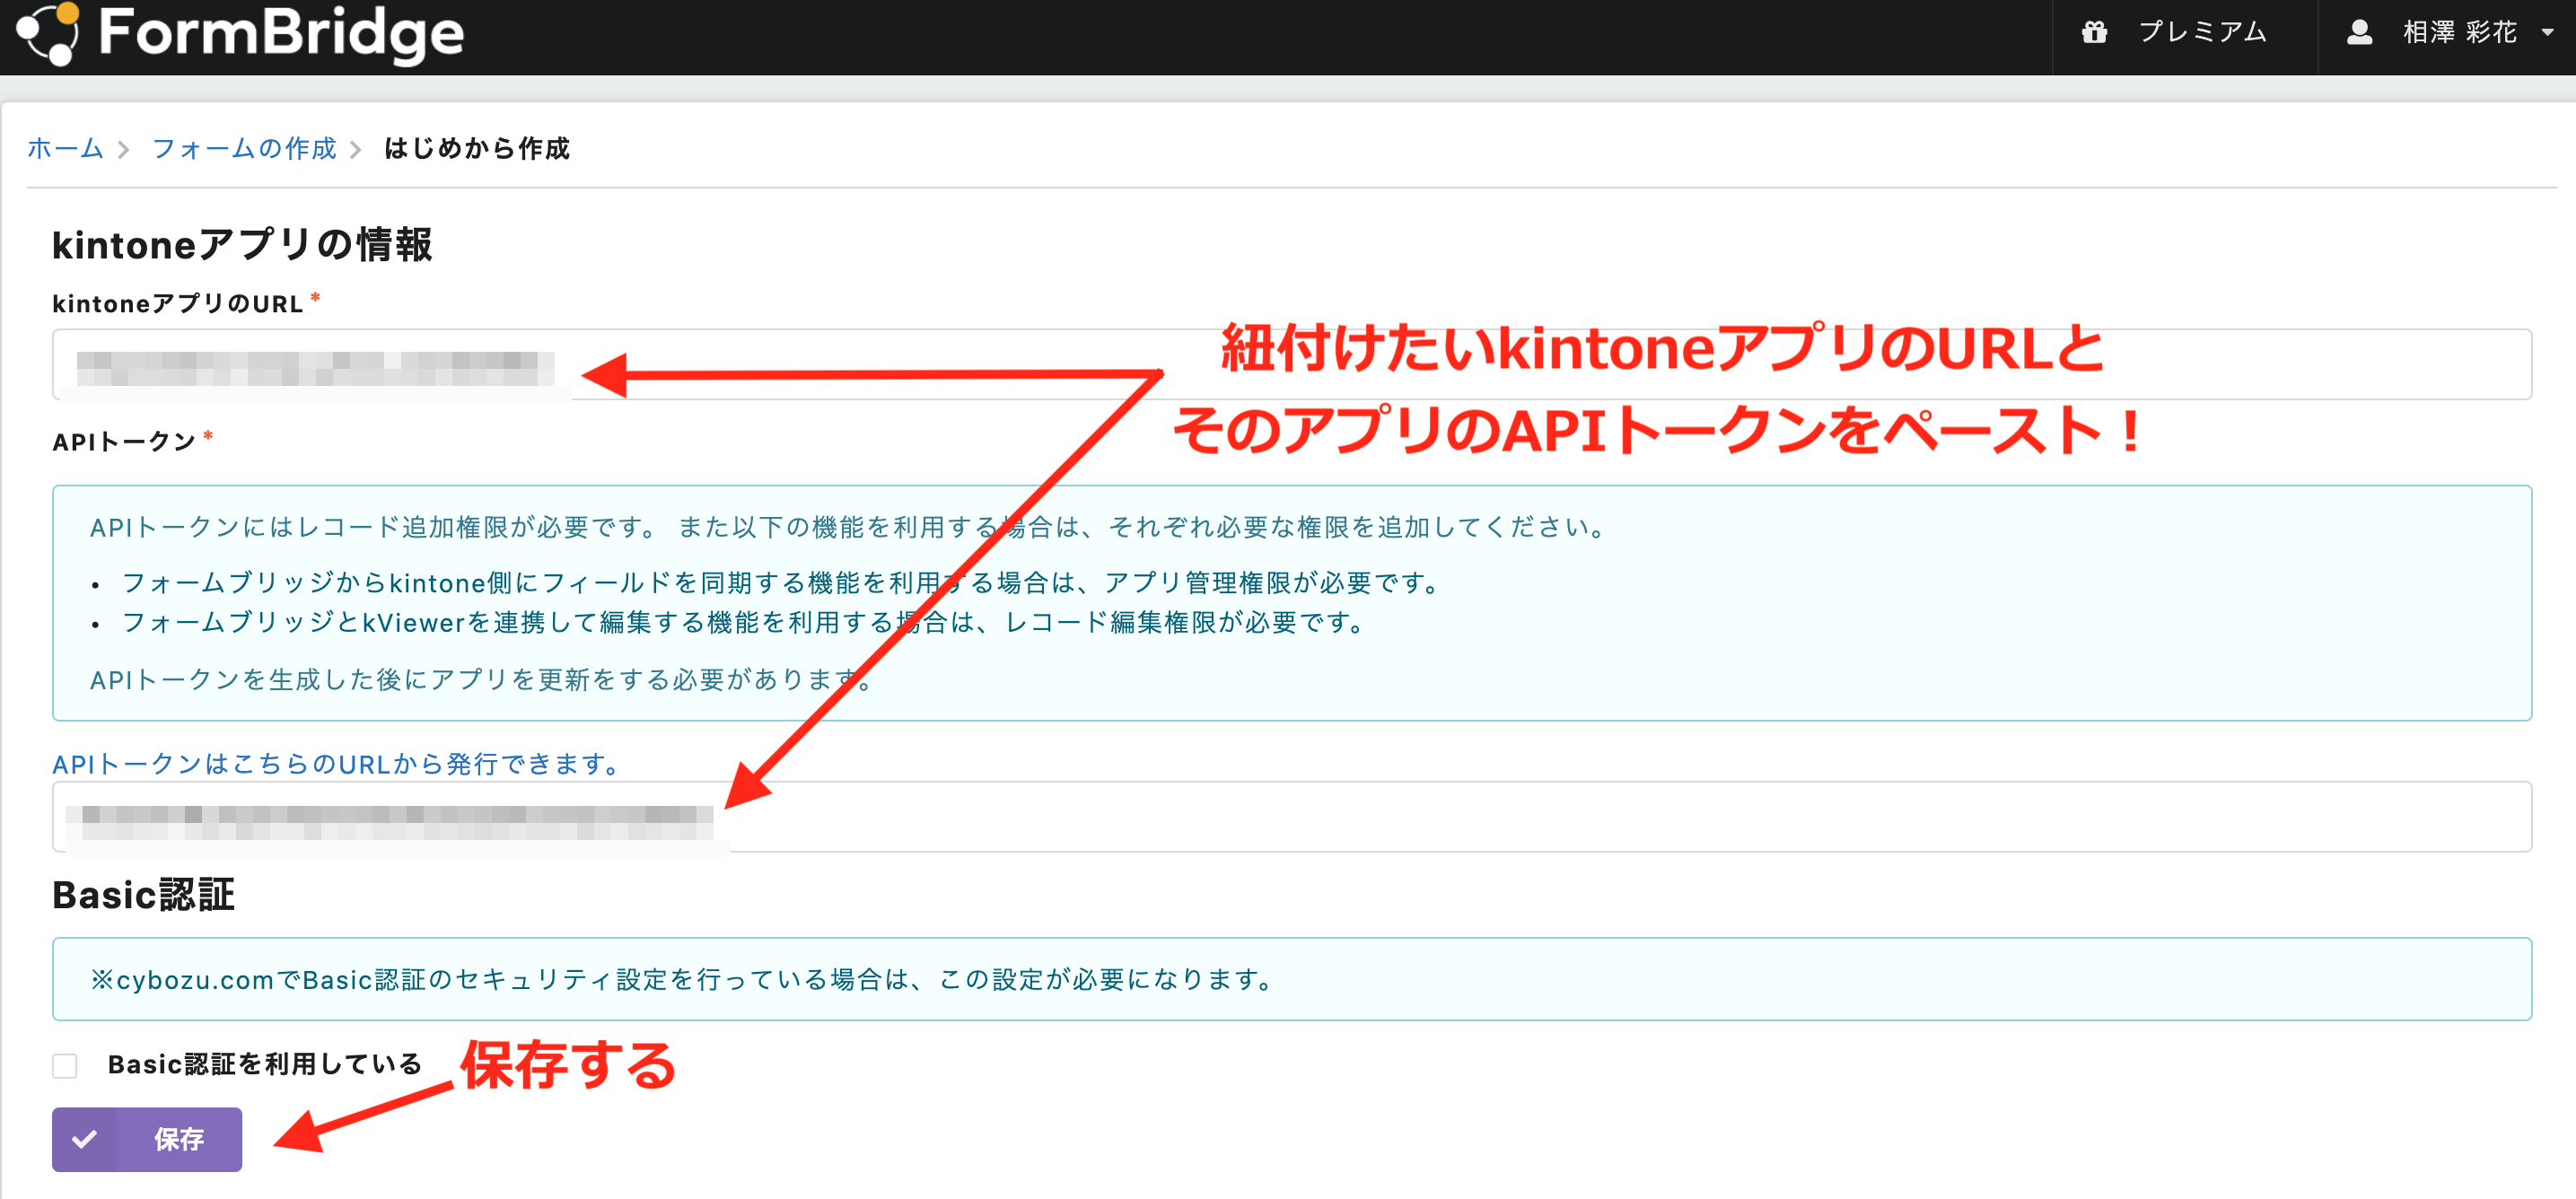
Task: Focus the APIトークン input field
Action: click(1291, 816)
